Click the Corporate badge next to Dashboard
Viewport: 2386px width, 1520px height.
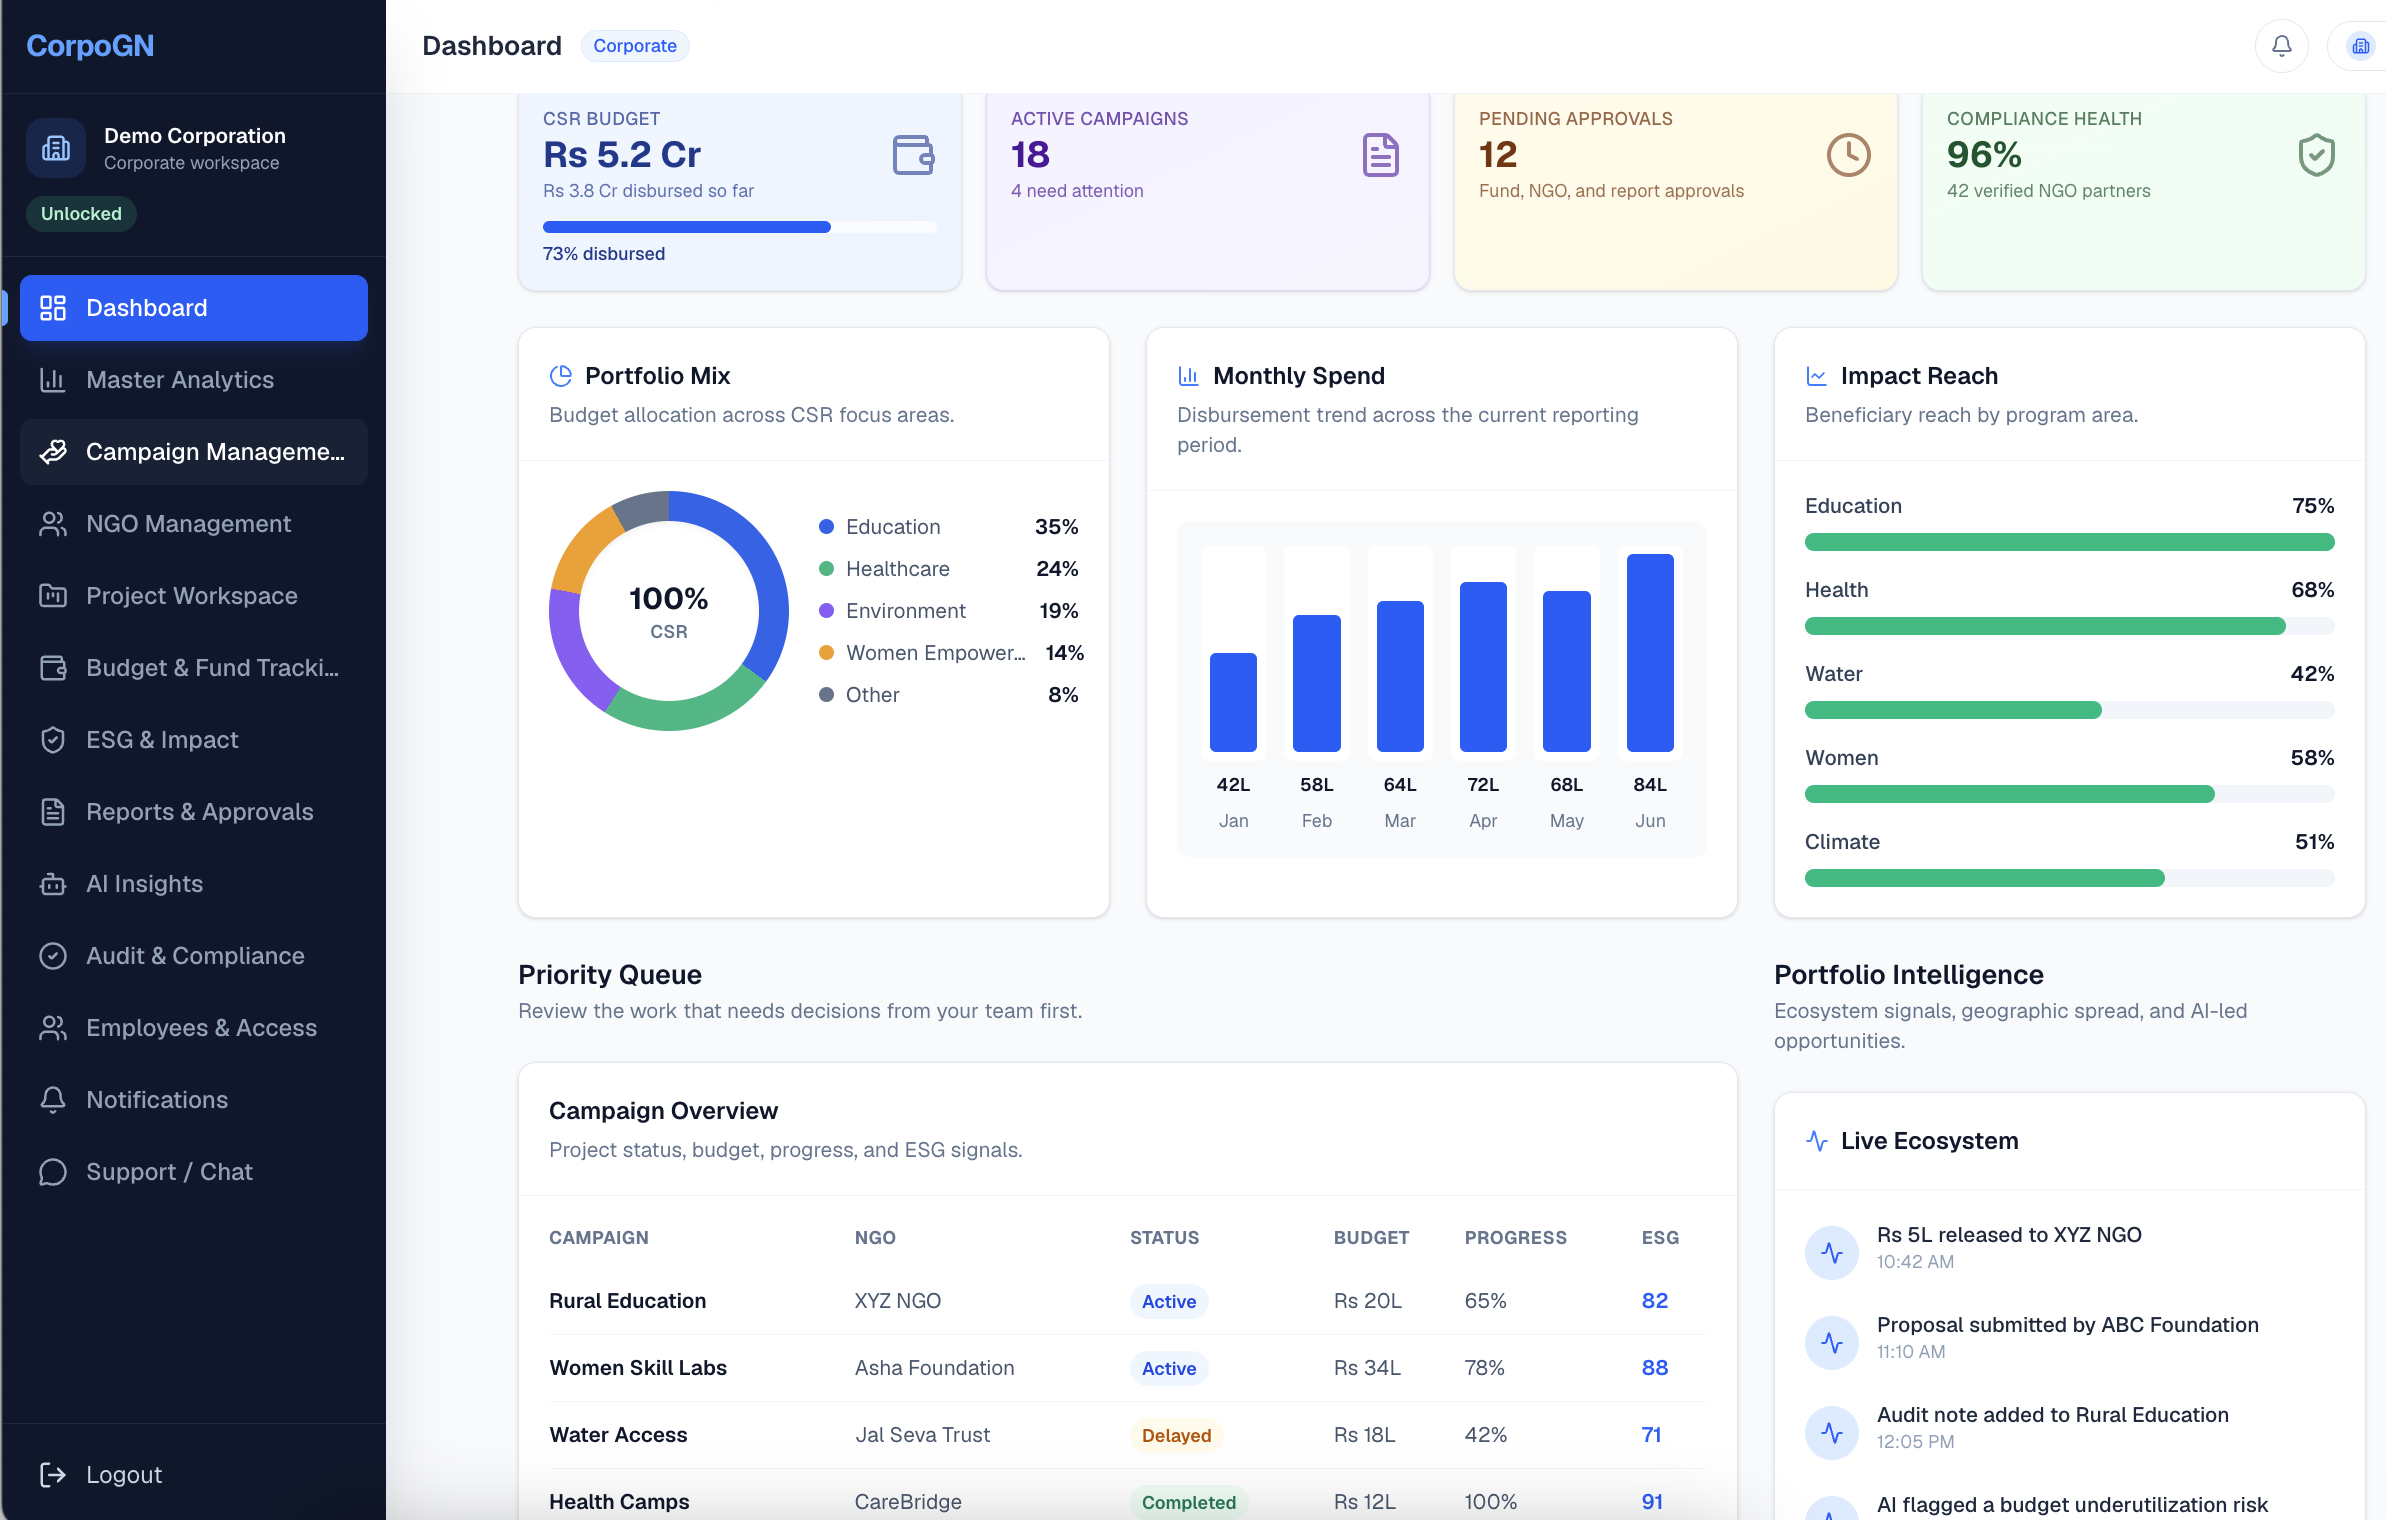point(635,46)
